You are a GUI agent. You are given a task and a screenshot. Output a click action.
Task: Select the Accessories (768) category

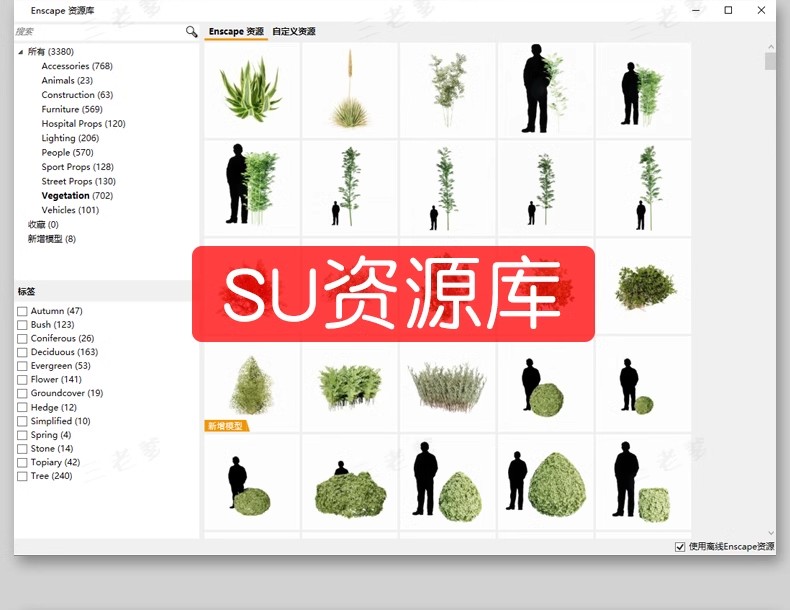pos(77,66)
